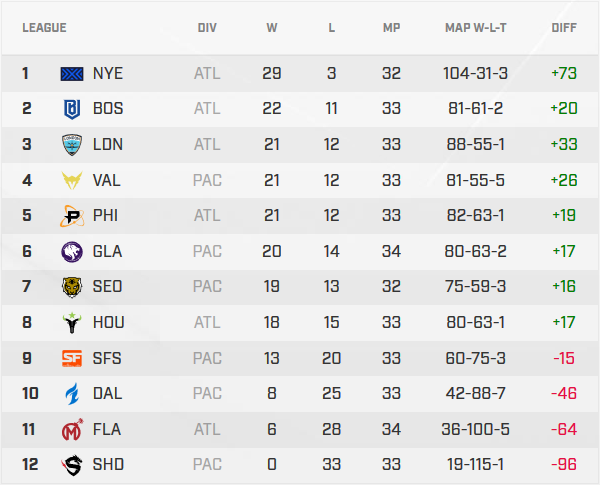Sort table by DIFF column header
600x485 pixels.
[565, 27]
